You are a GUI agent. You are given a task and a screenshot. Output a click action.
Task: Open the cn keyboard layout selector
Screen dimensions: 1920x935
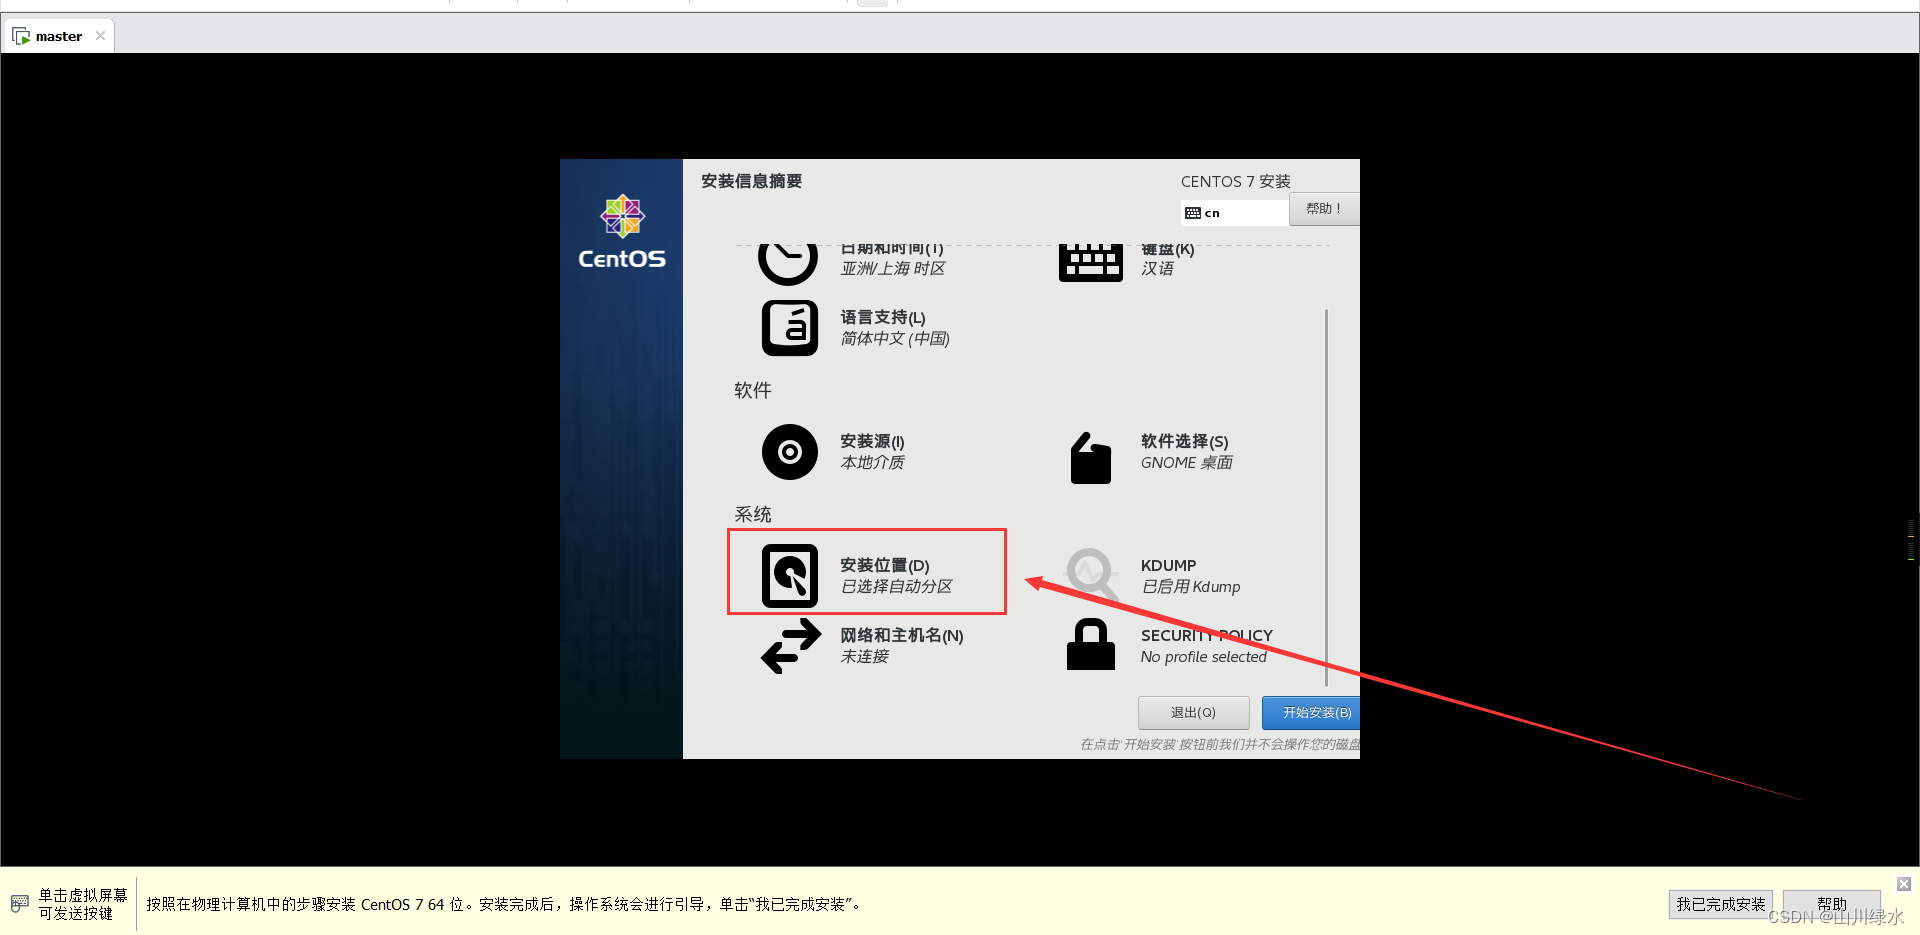click(1233, 212)
